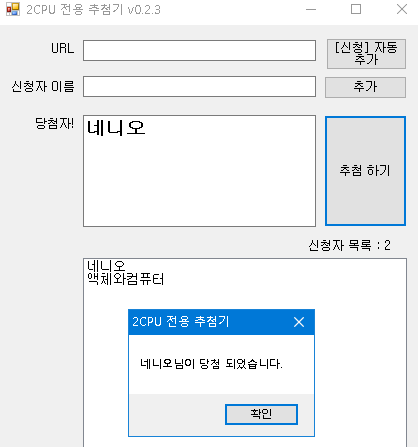Select 네니오 in the applicant list

pos(106,266)
